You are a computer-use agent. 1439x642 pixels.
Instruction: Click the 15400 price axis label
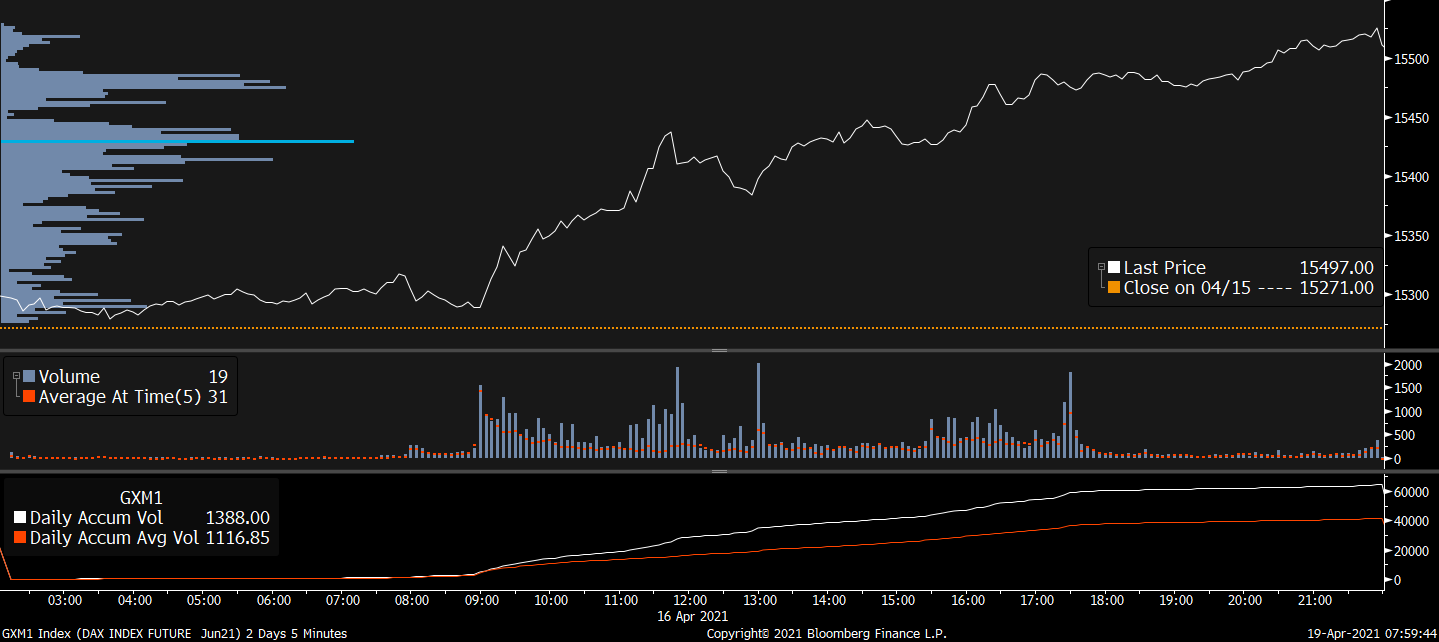pyautogui.click(x=1411, y=177)
